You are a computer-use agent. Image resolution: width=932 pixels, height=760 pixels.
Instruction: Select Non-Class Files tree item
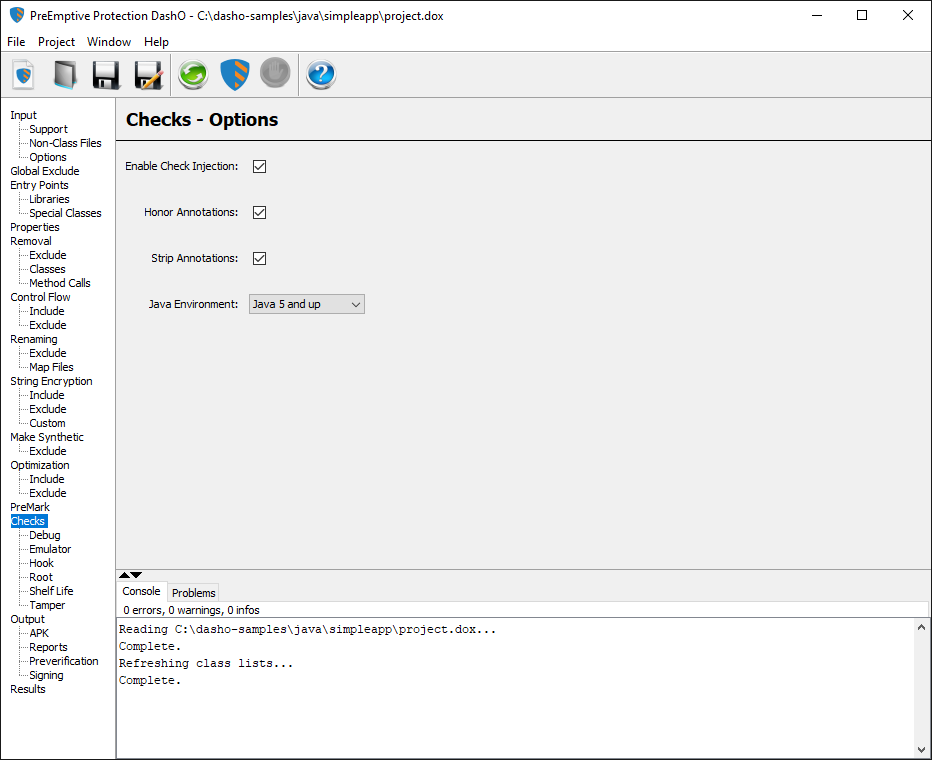click(65, 143)
